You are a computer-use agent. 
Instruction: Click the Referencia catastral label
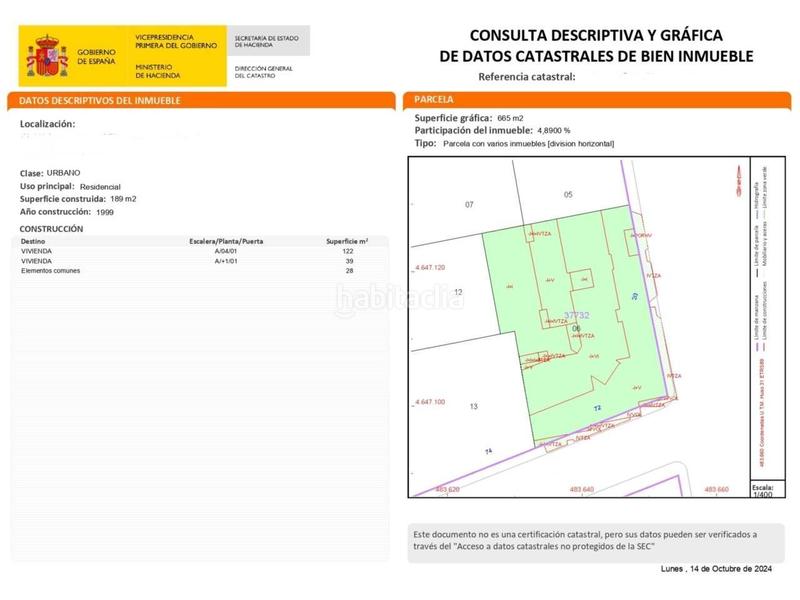(x=525, y=77)
